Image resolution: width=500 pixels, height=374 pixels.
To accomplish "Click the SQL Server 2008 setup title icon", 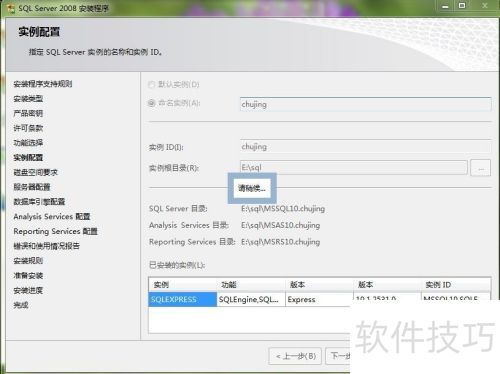I will pos(11,8).
